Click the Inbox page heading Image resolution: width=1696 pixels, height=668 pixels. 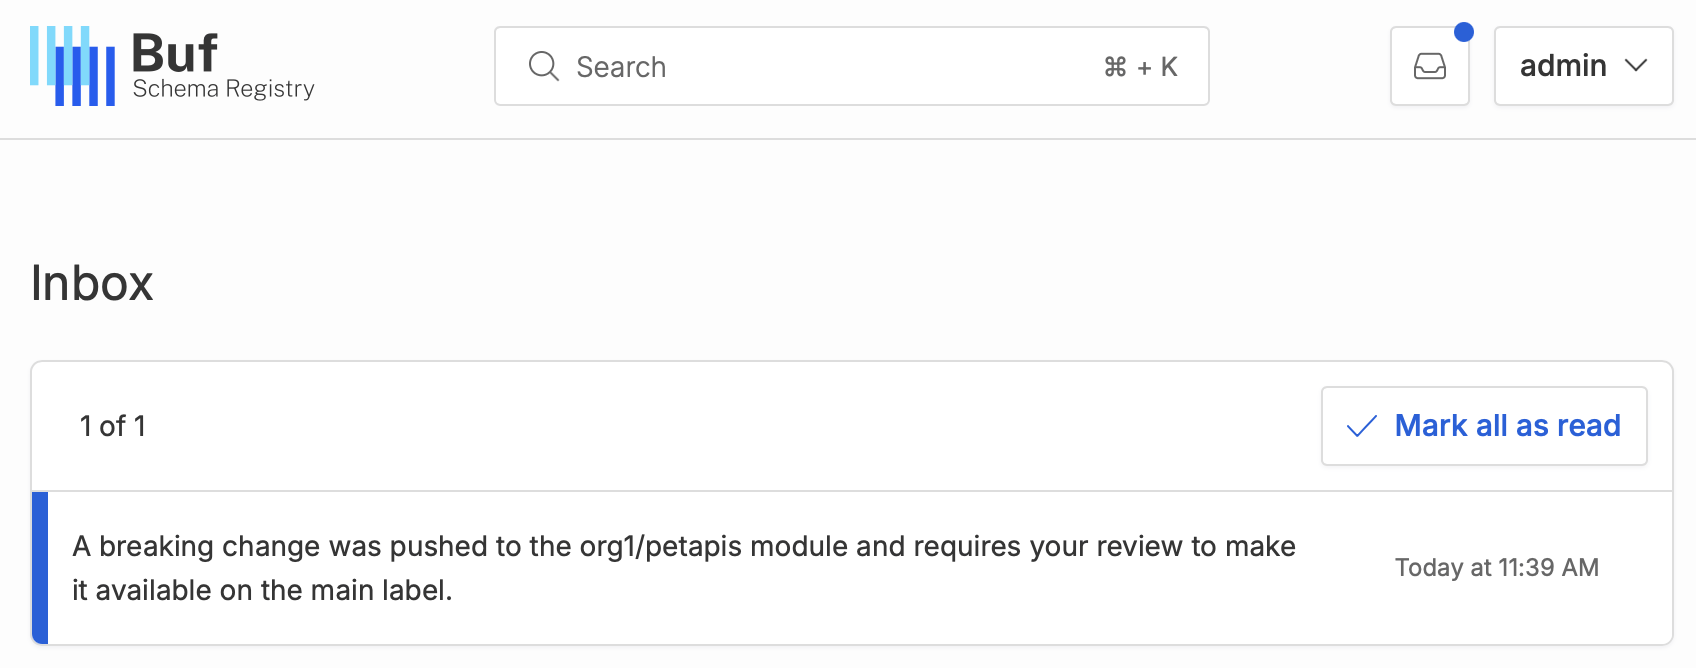pyautogui.click(x=92, y=283)
